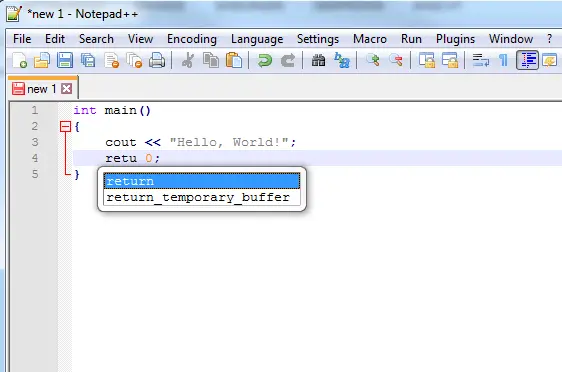Click Synchronize Vertical Scrolling icon

coord(427,60)
